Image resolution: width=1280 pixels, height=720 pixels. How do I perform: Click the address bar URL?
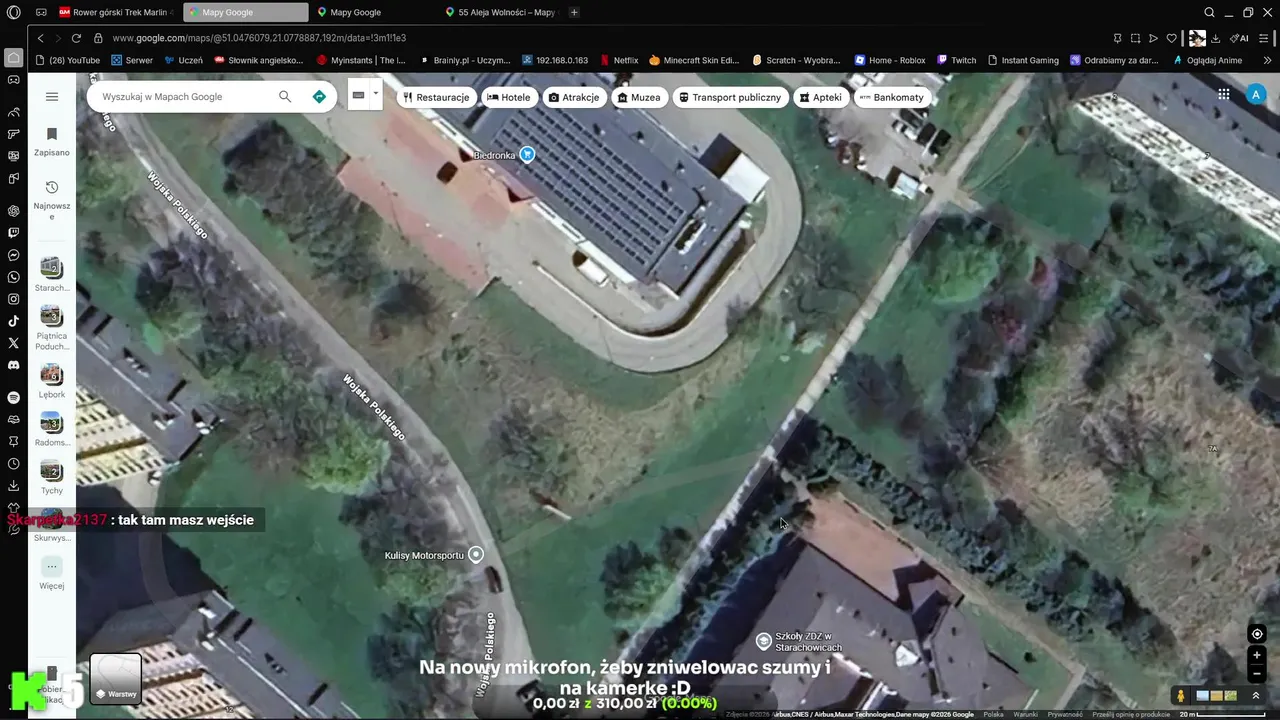tap(259, 38)
